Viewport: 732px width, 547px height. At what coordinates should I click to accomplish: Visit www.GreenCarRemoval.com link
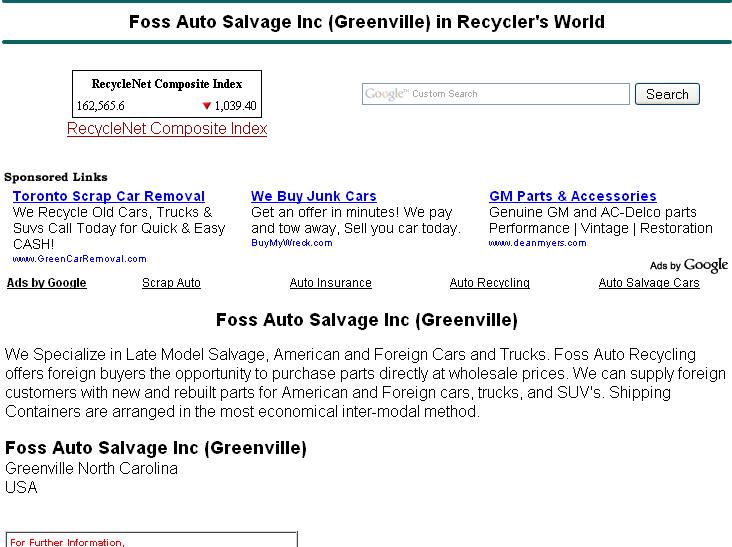click(x=79, y=259)
